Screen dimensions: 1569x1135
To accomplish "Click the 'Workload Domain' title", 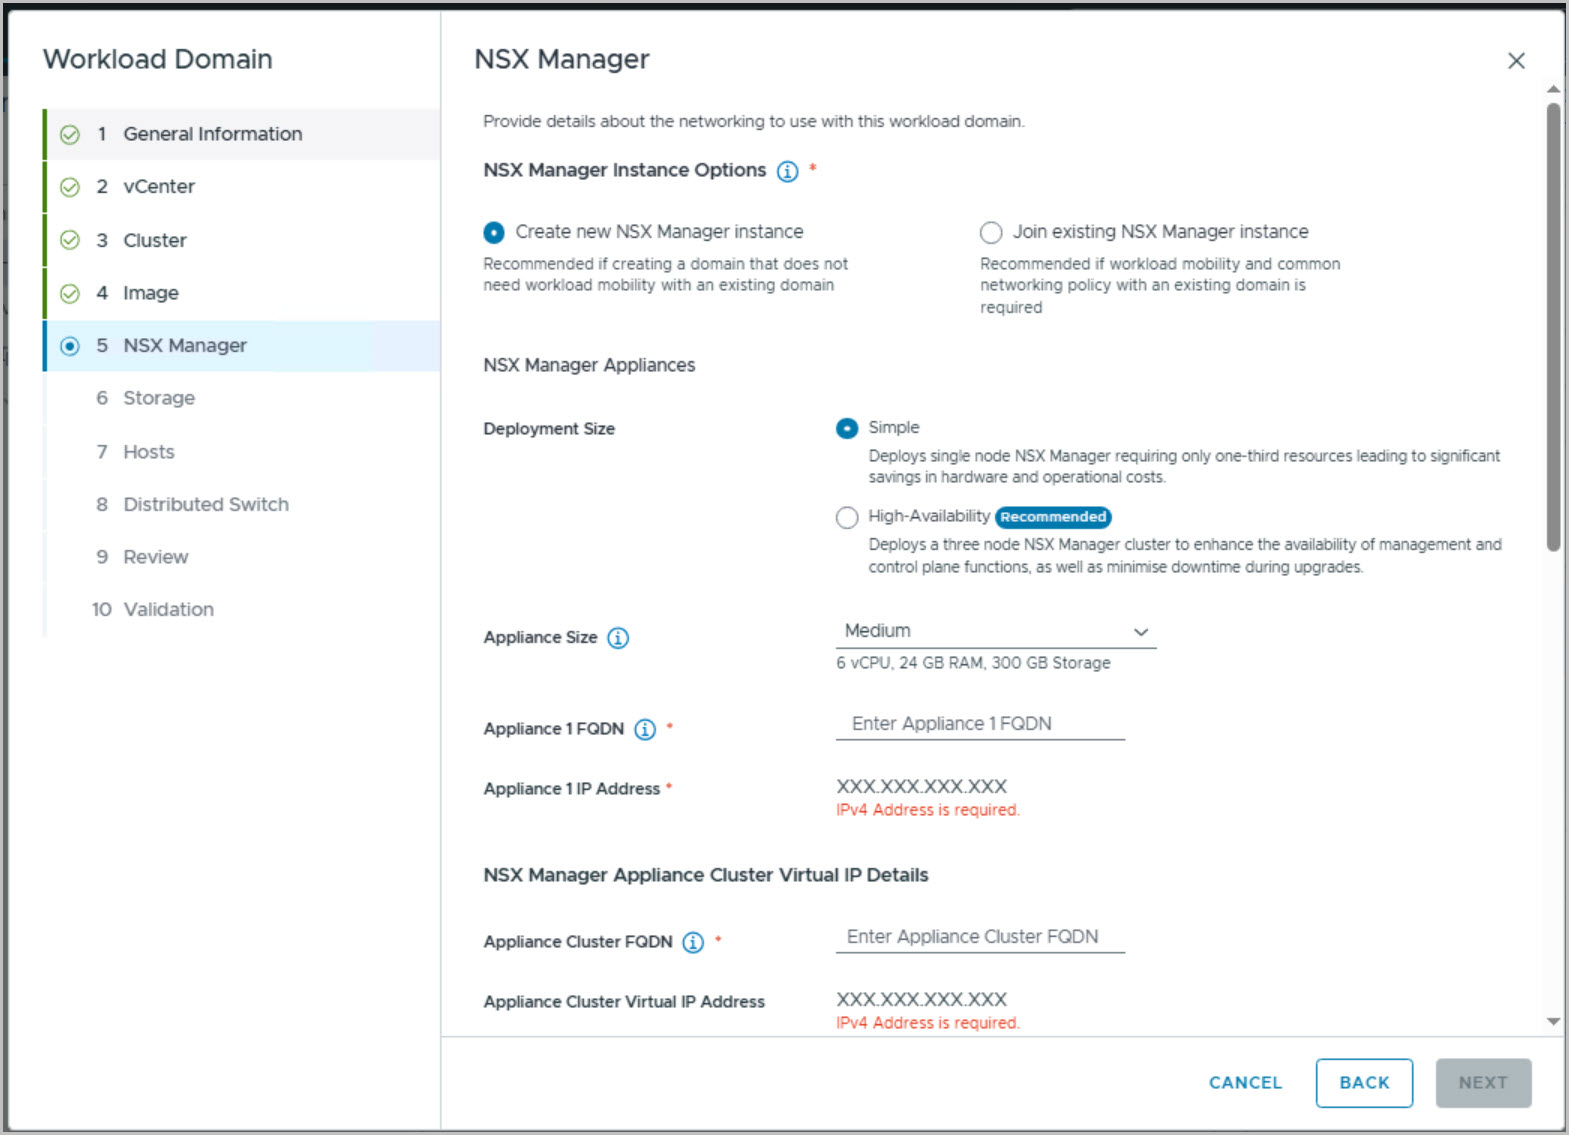I will point(158,59).
